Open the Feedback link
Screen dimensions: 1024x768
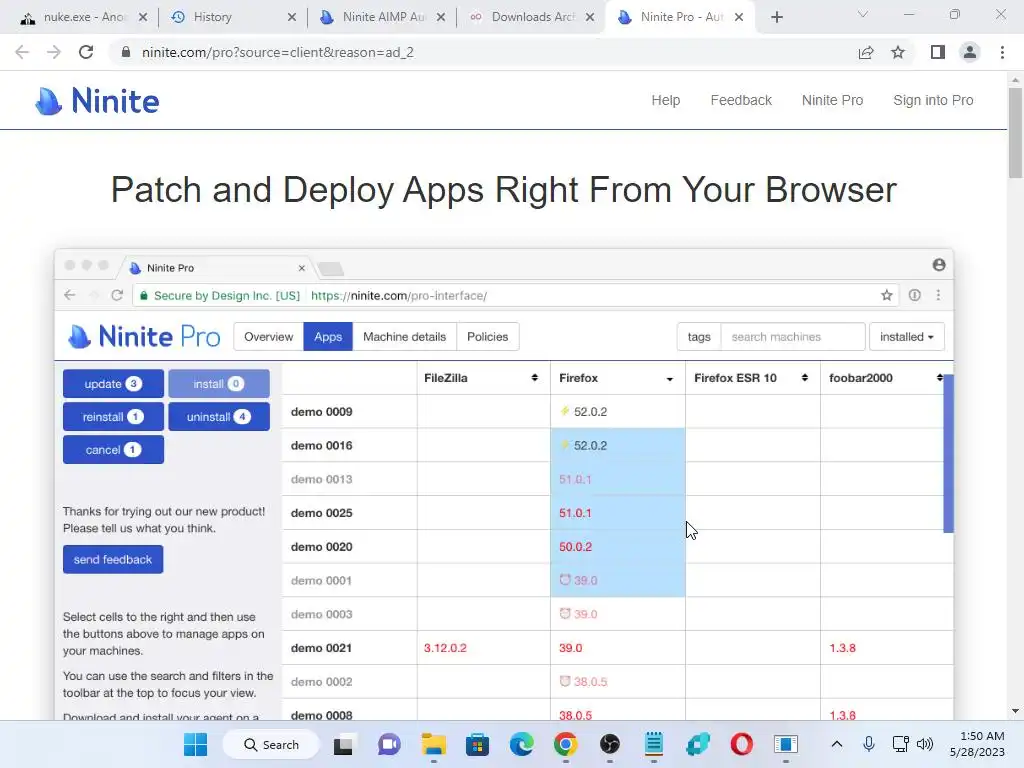741,101
